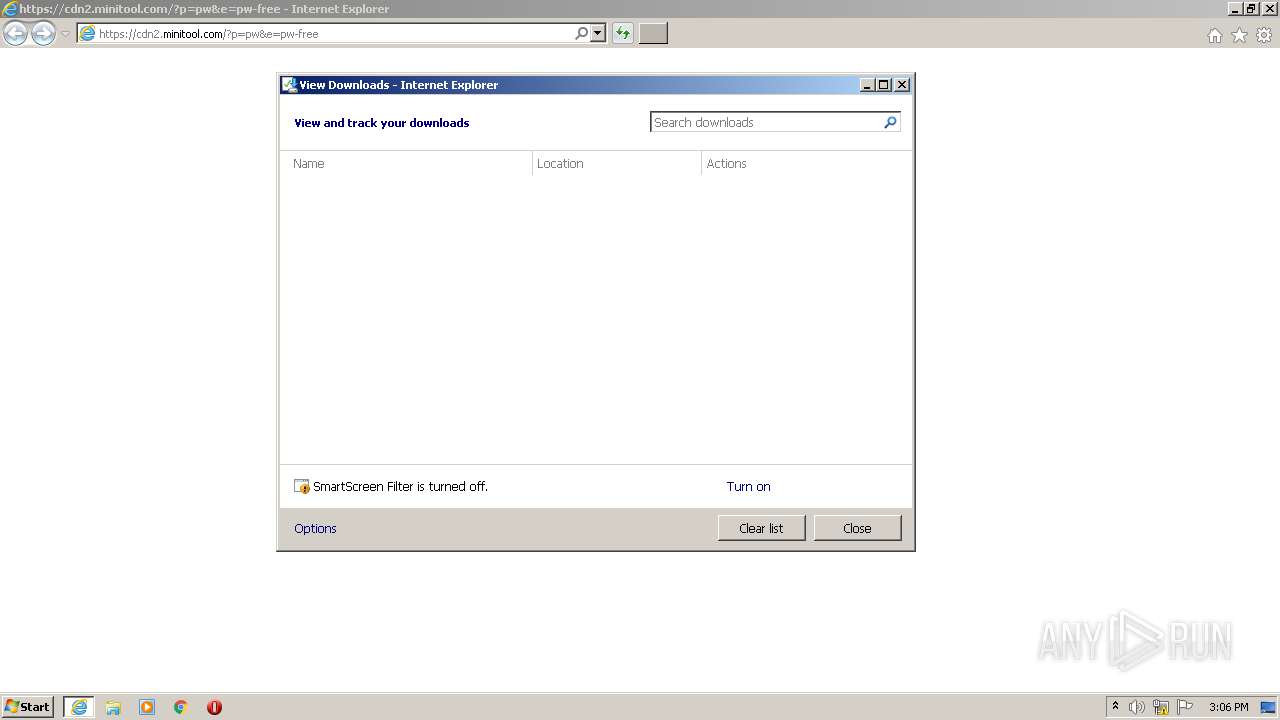Launch Google Chrome from taskbar
The width and height of the screenshot is (1280, 720).
[x=181, y=707]
